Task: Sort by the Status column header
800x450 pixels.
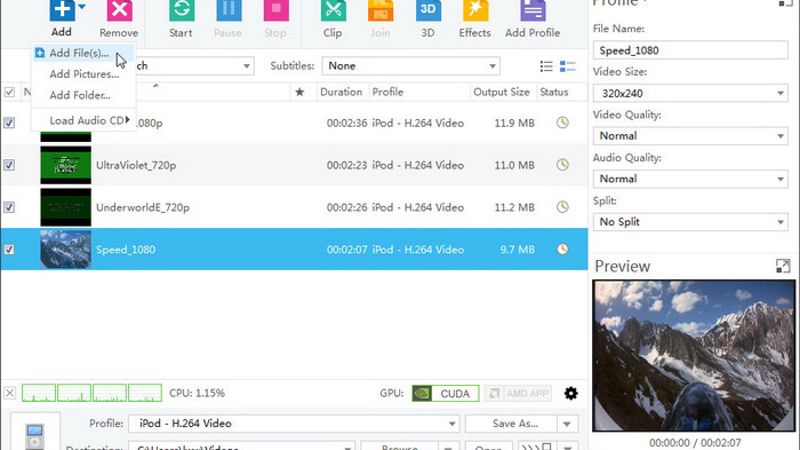Action: click(x=554, y=92)
